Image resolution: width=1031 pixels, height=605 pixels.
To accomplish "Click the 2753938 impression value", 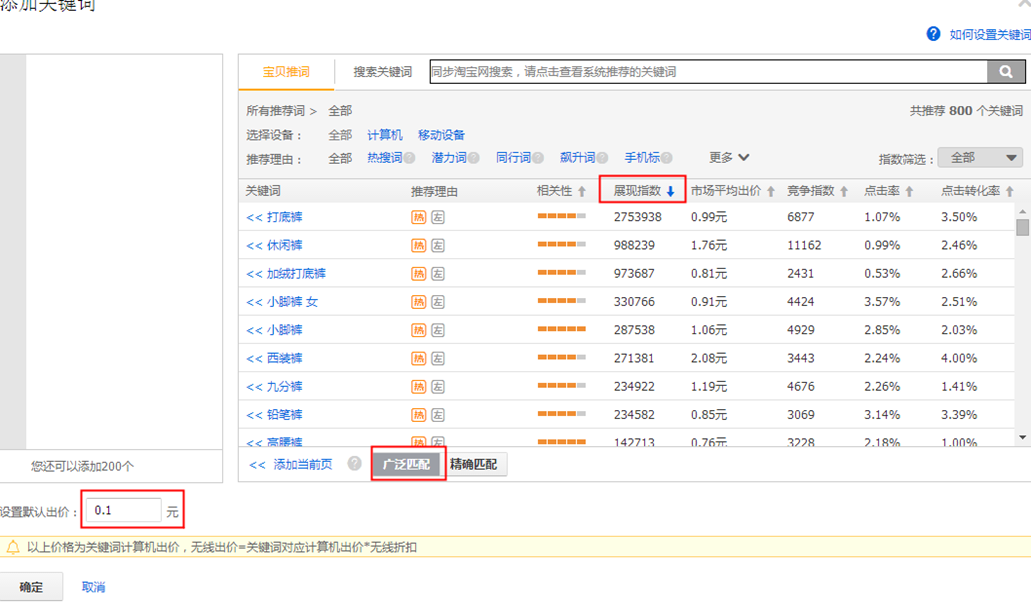I will [x=637, y=217].
